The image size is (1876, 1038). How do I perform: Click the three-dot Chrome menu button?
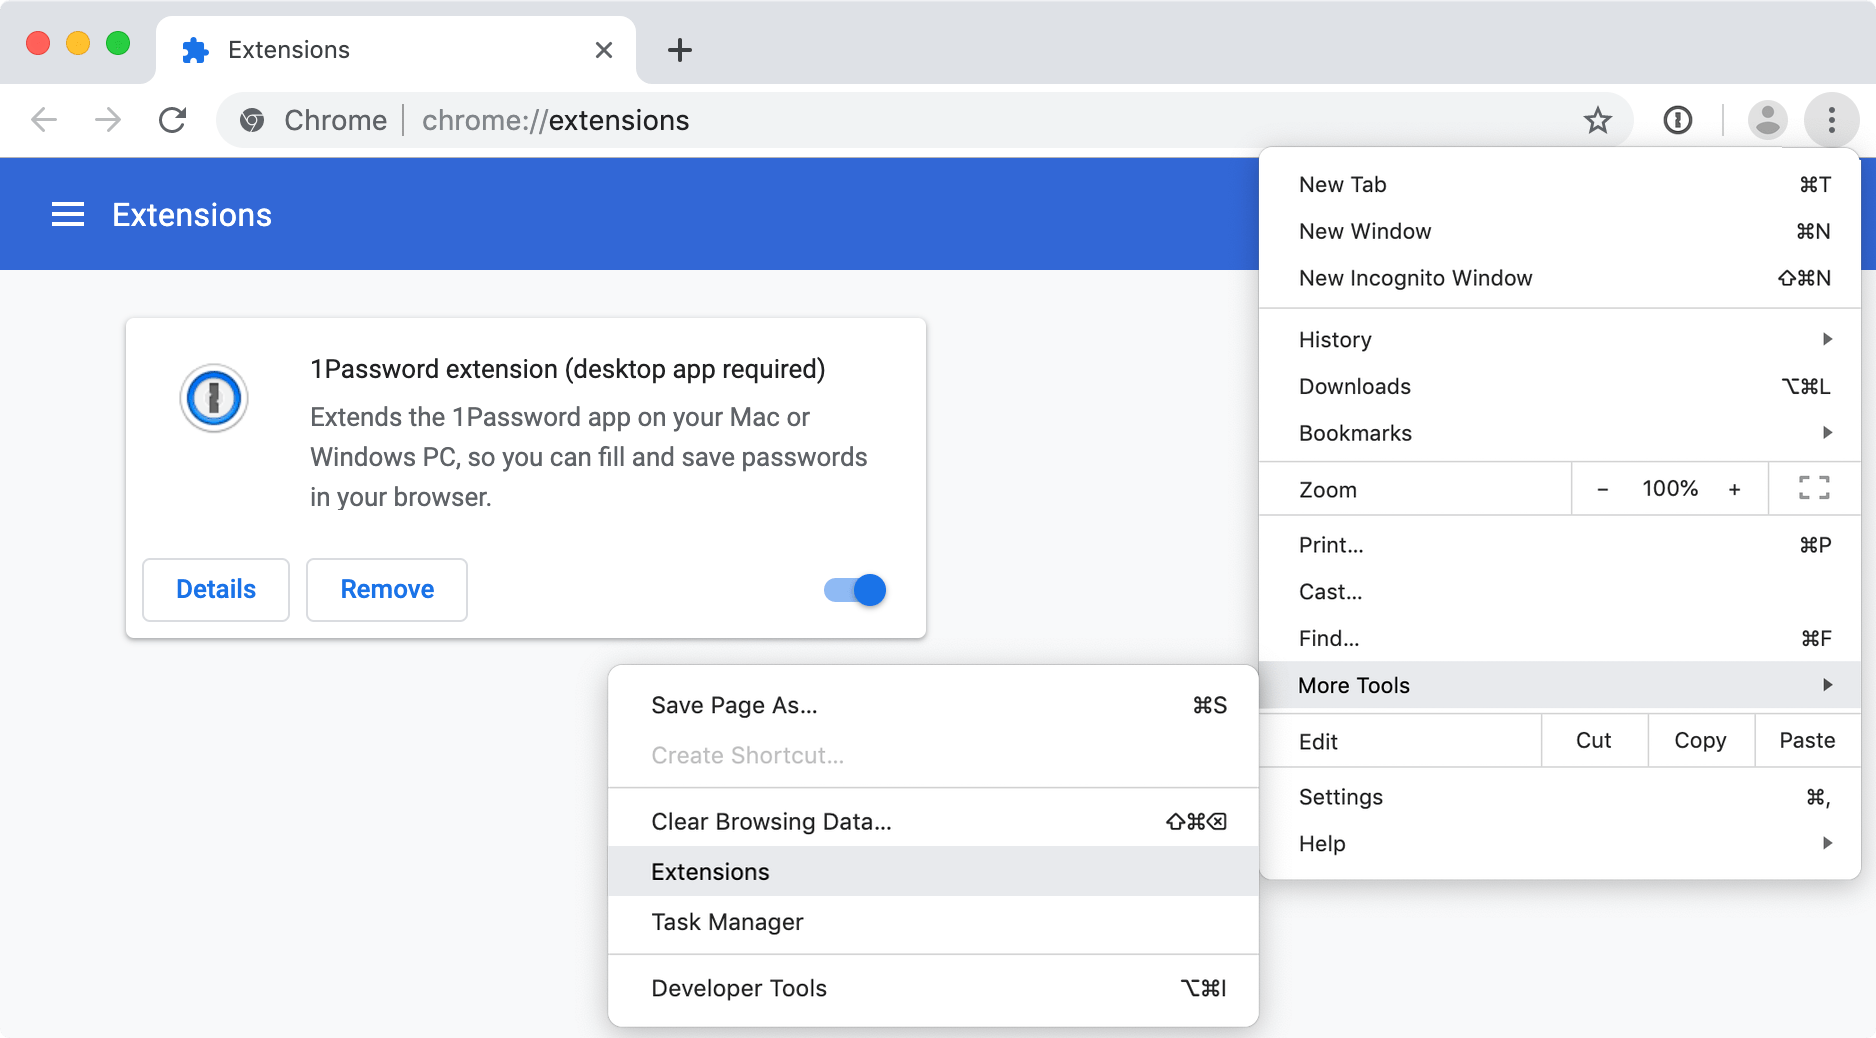(1831, 120)
